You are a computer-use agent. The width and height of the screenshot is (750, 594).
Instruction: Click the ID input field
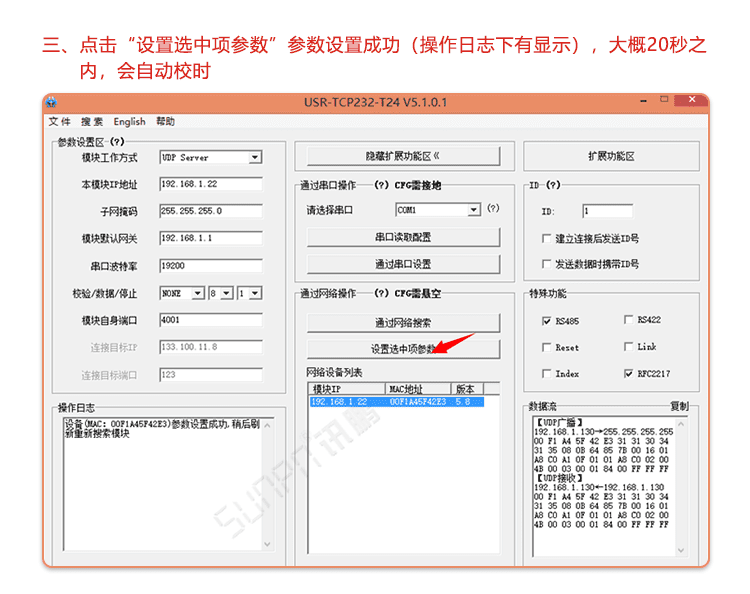[607, 211]
